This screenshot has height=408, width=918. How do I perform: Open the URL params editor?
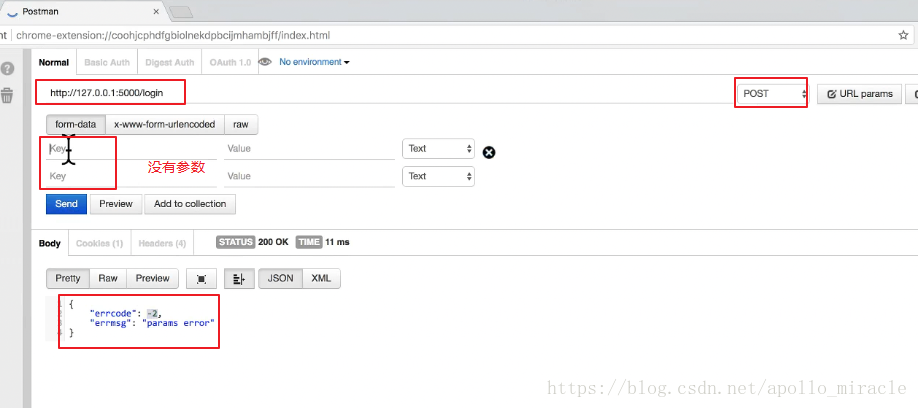(x=859, y=94)
